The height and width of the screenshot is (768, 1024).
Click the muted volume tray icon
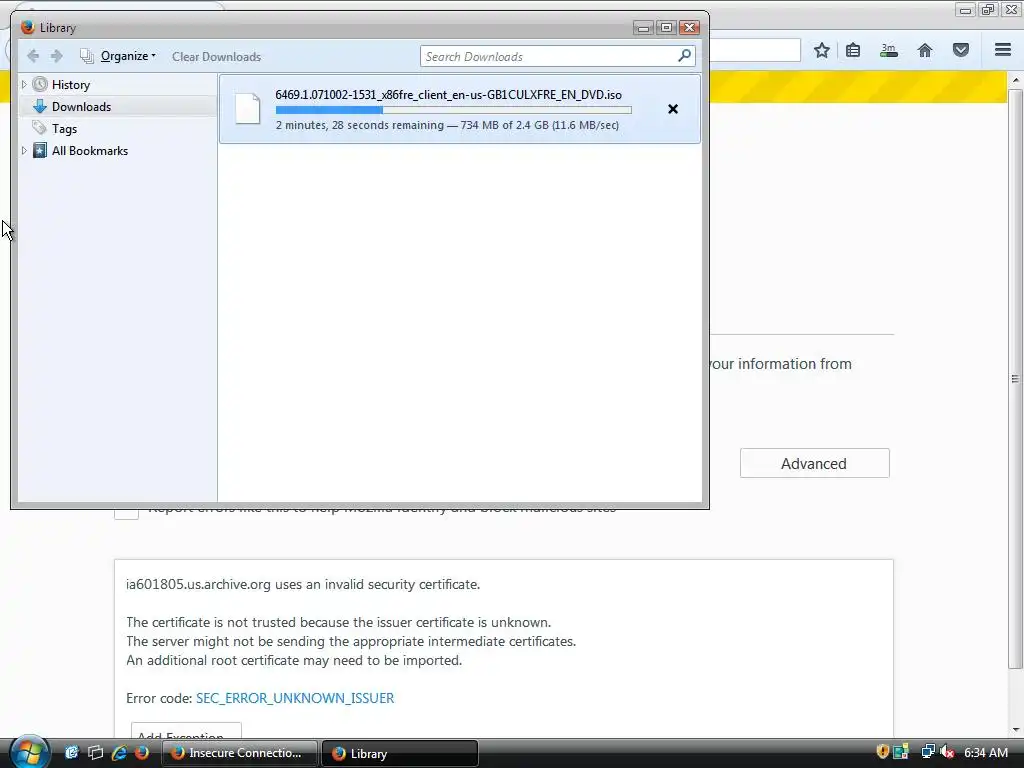[x=946, y=752]
